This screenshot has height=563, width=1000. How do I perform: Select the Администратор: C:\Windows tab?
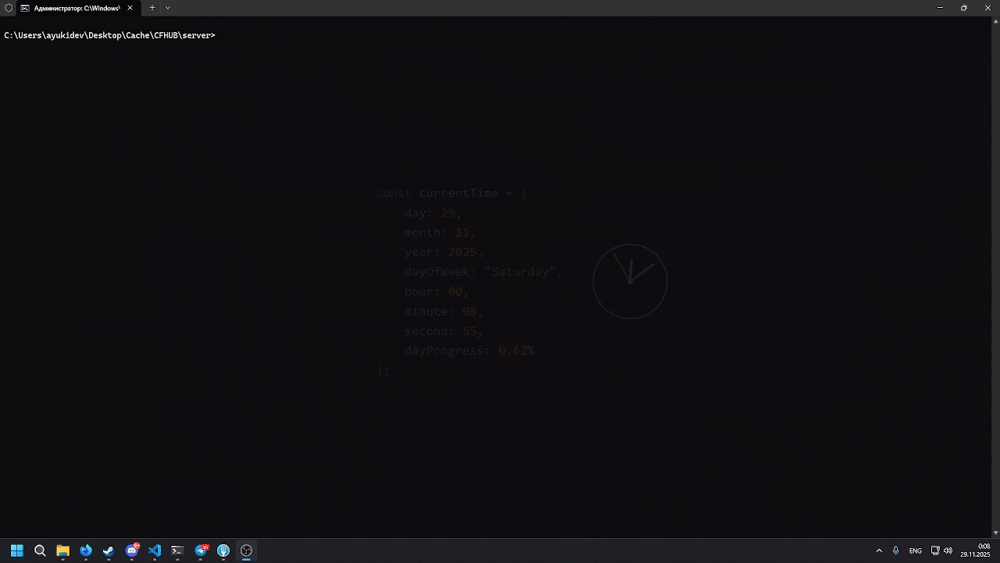coord(77,8)
